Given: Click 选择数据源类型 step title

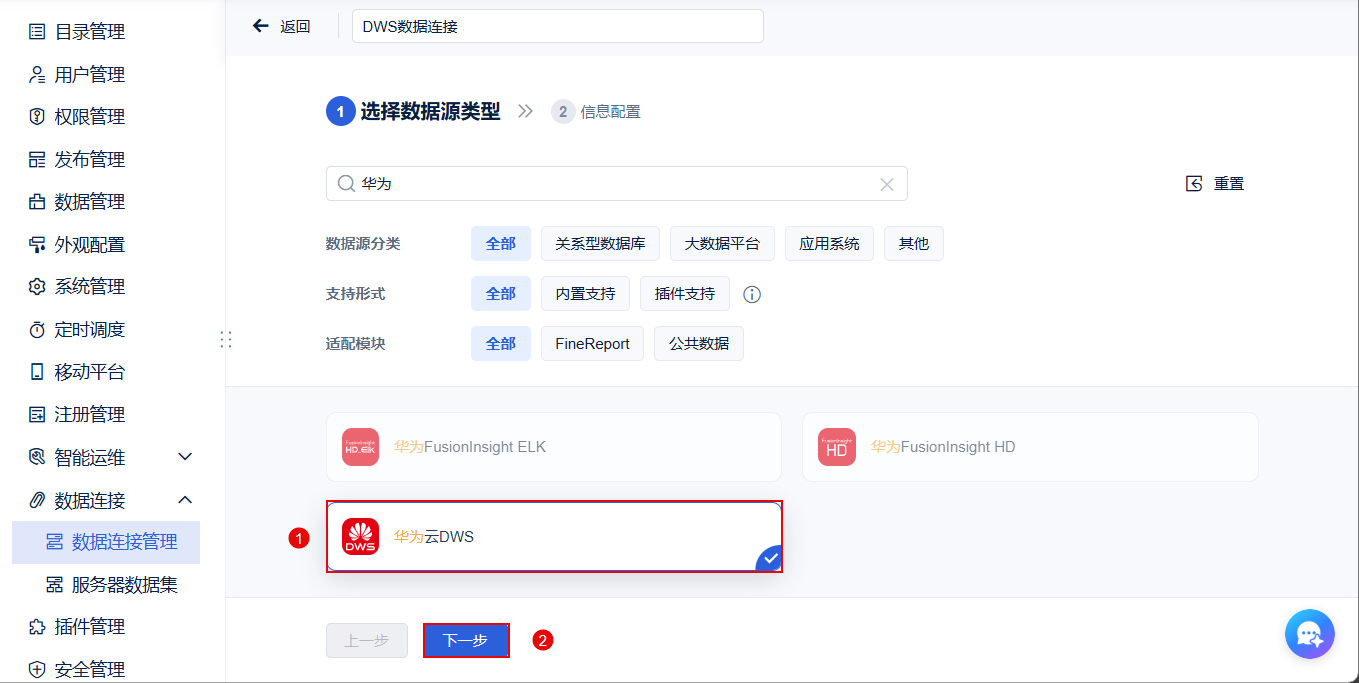Looking at the screenshot, I should tap(430, 112).
